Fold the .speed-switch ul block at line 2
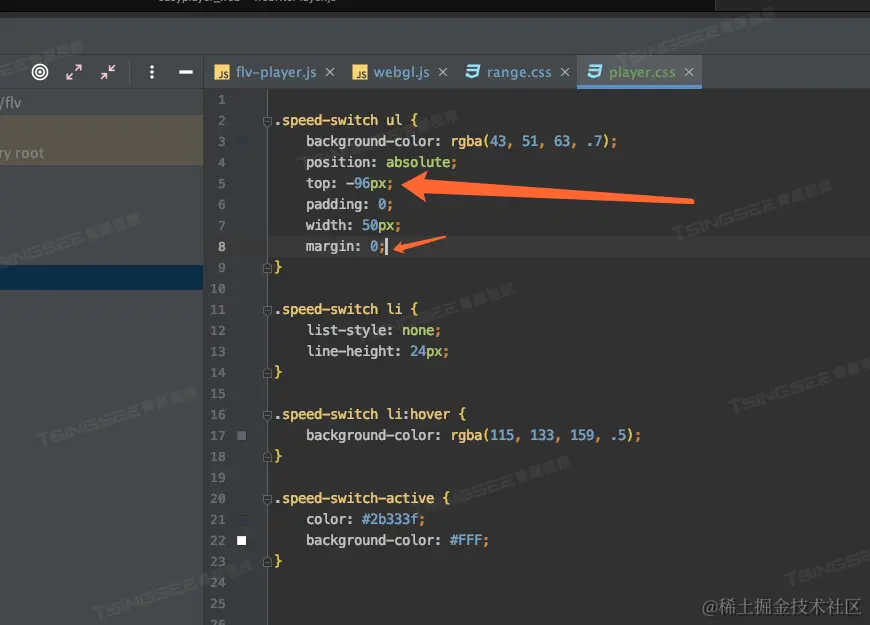The width and height of the screenshot is (870, 625). (x=267, y=121)
